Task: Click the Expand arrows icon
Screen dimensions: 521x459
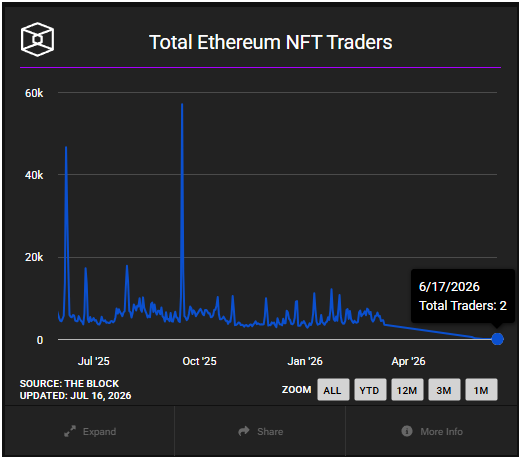Action: click(x=70, y=431)
